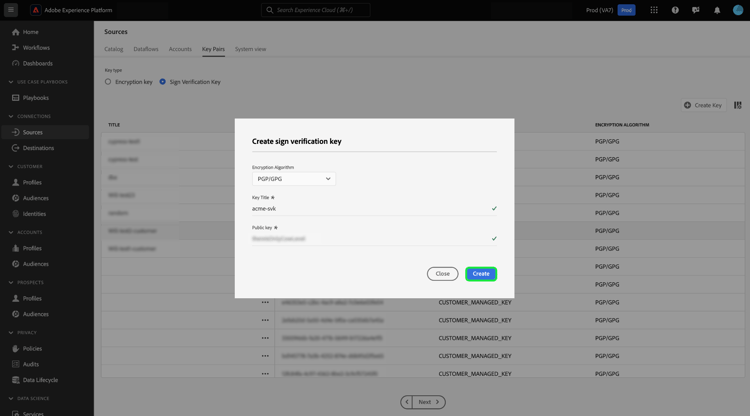Click Next pagination button
Screen dimensions: 750x416
429,402
